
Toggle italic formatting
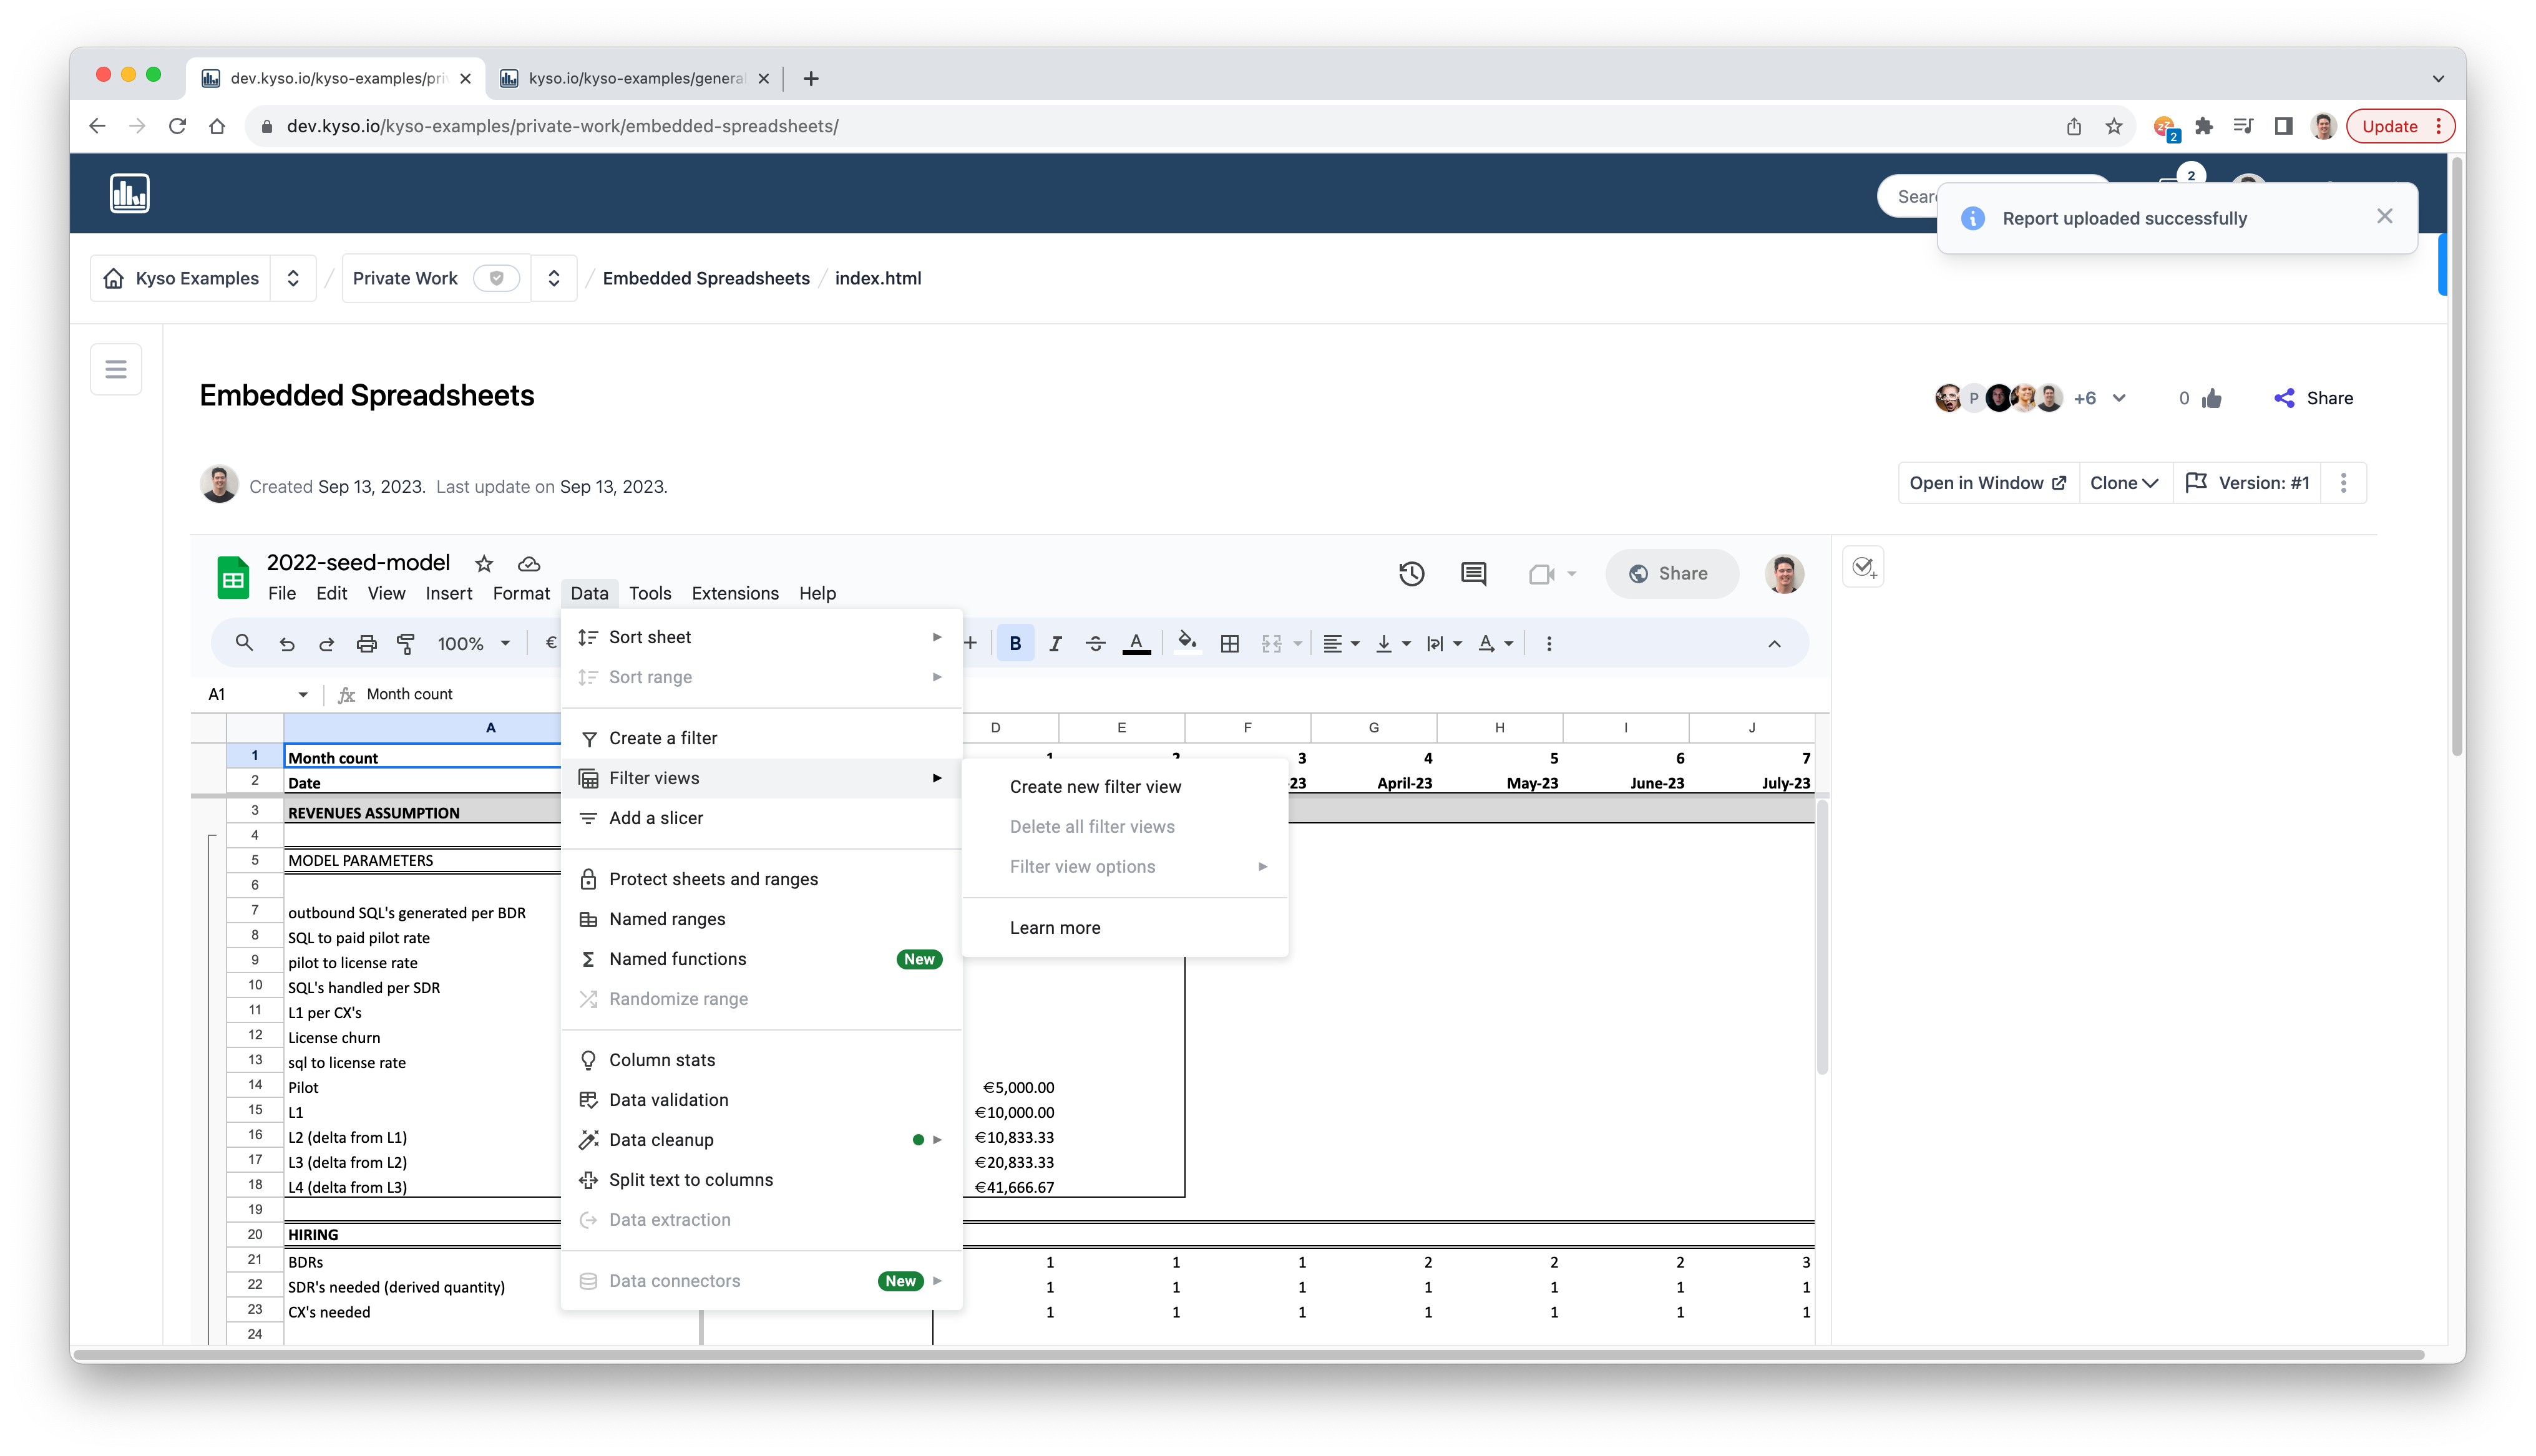click(1055, 644)
